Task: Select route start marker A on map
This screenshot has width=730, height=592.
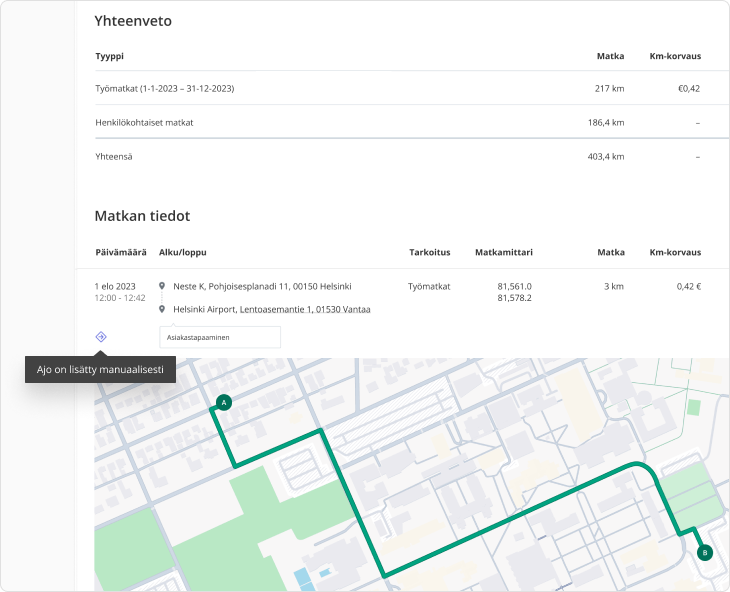Action: 223,402
